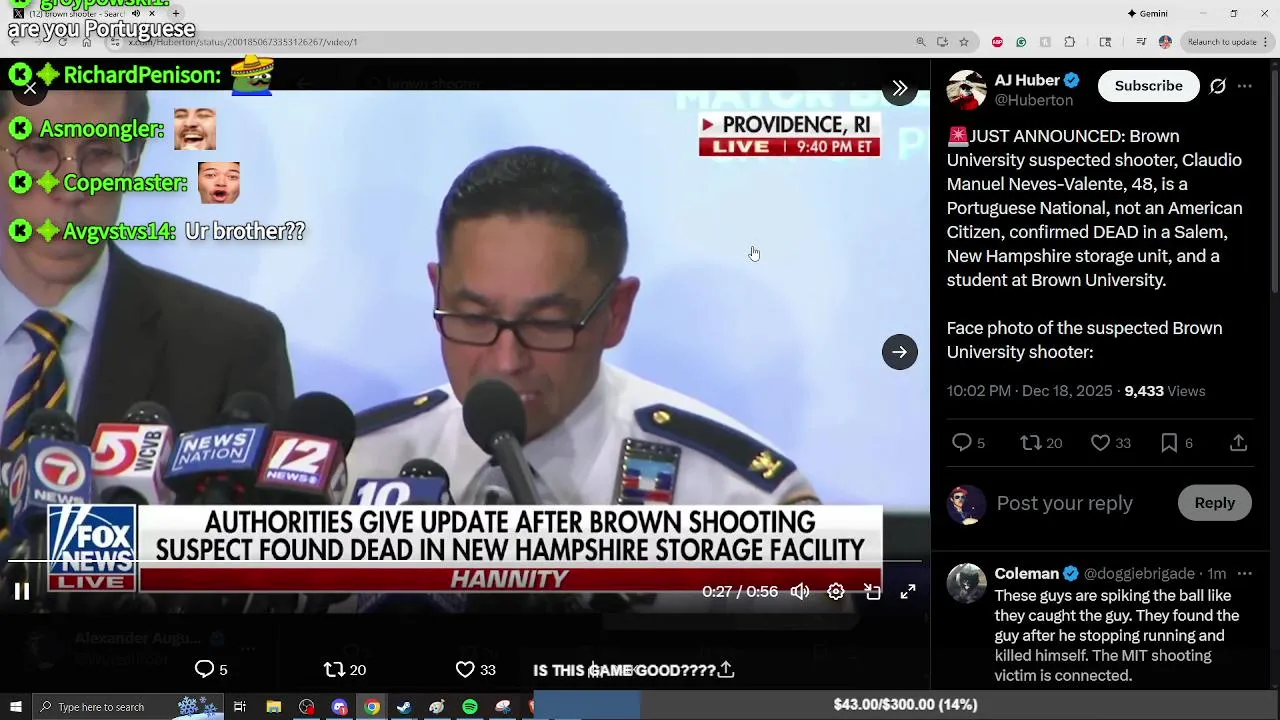This screenshot has height=720, width=1280.
Task: Open the Windows Start menu
Action: 15,707
